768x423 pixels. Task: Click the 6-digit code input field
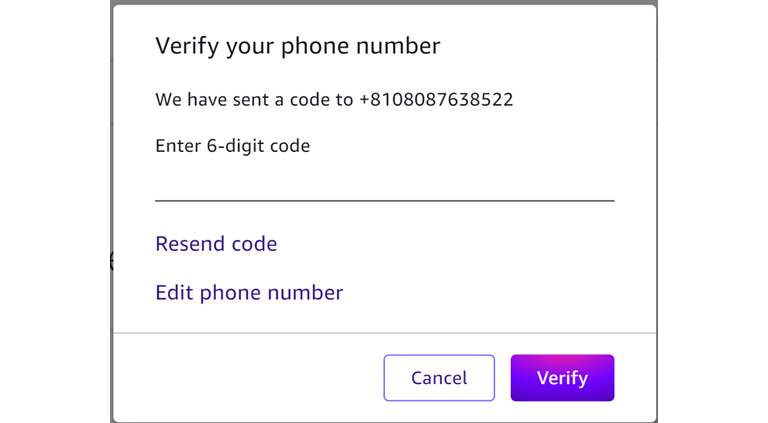pyautogui.click(x=384, y=183)
